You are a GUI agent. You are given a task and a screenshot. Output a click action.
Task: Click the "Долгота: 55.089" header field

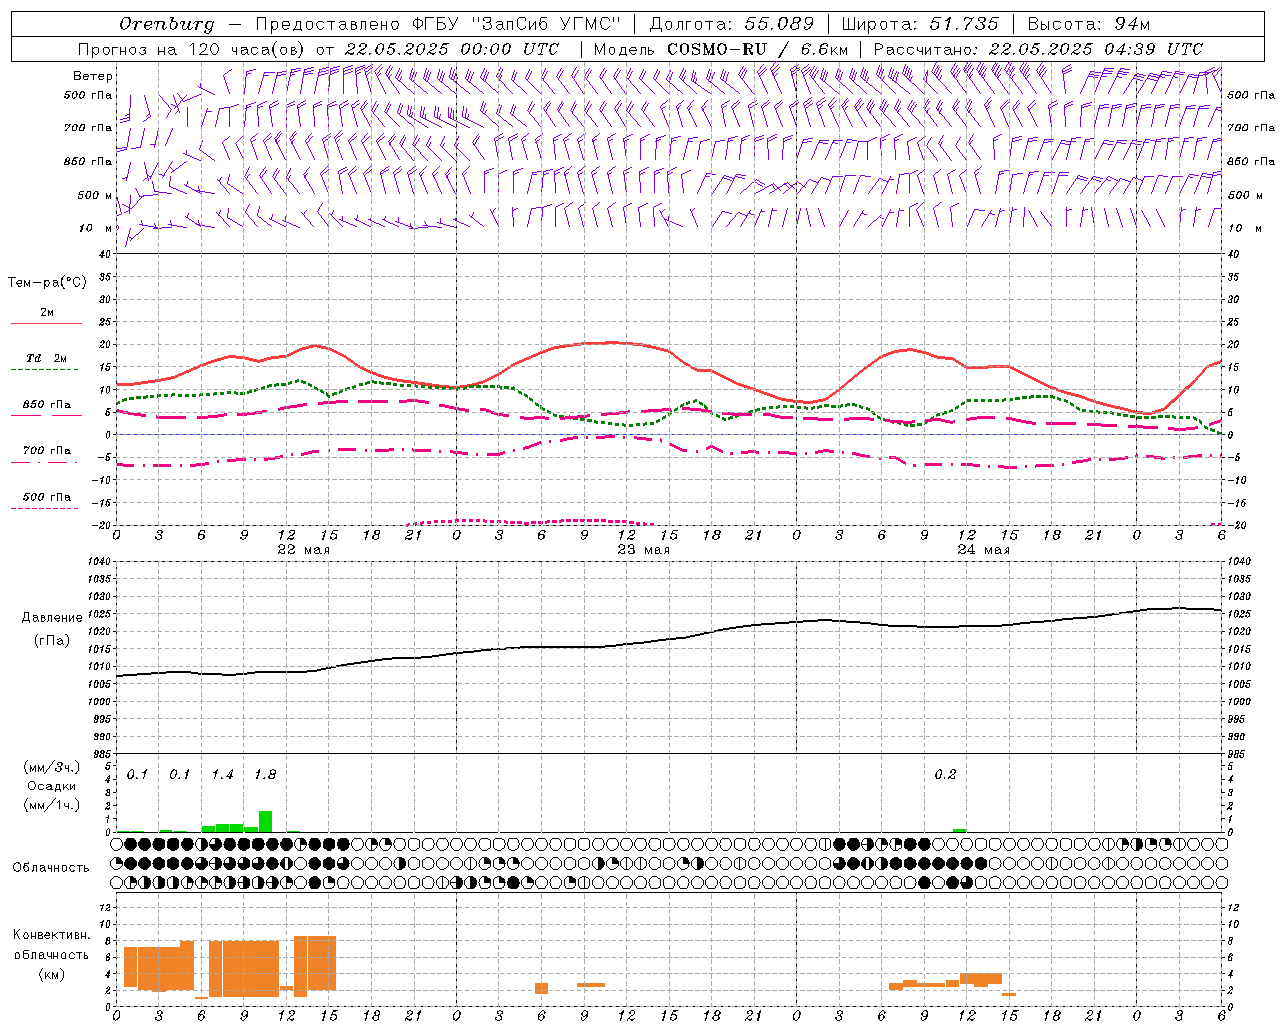(732, 24)
